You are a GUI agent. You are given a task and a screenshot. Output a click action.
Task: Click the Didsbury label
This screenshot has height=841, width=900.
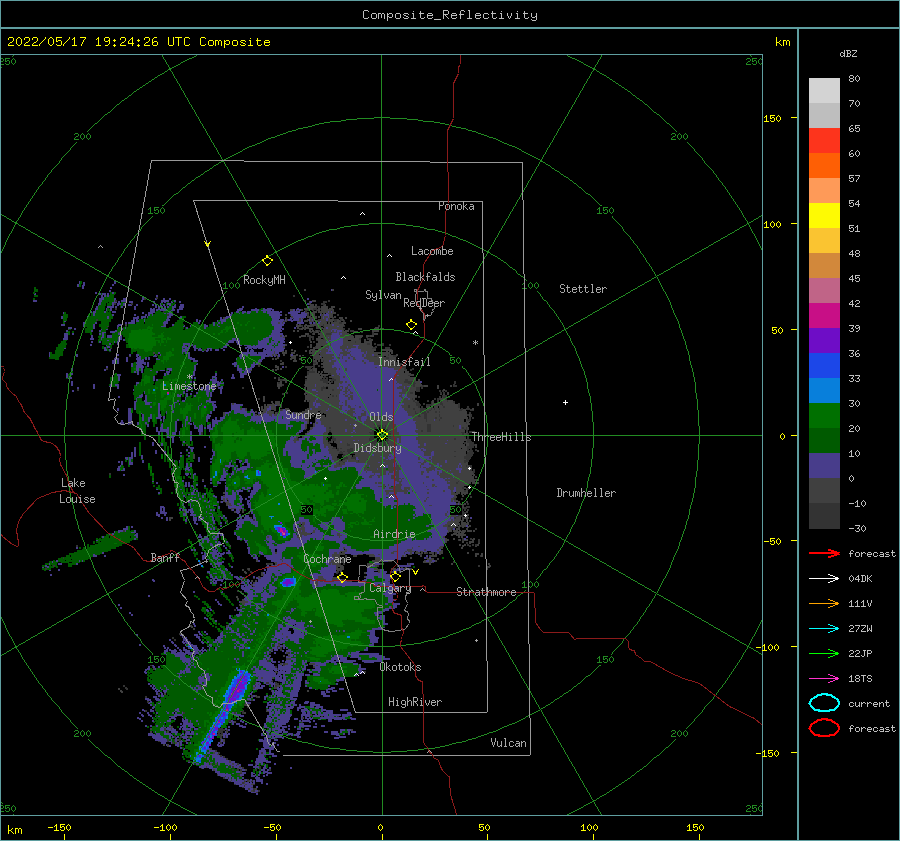point(377,448)
